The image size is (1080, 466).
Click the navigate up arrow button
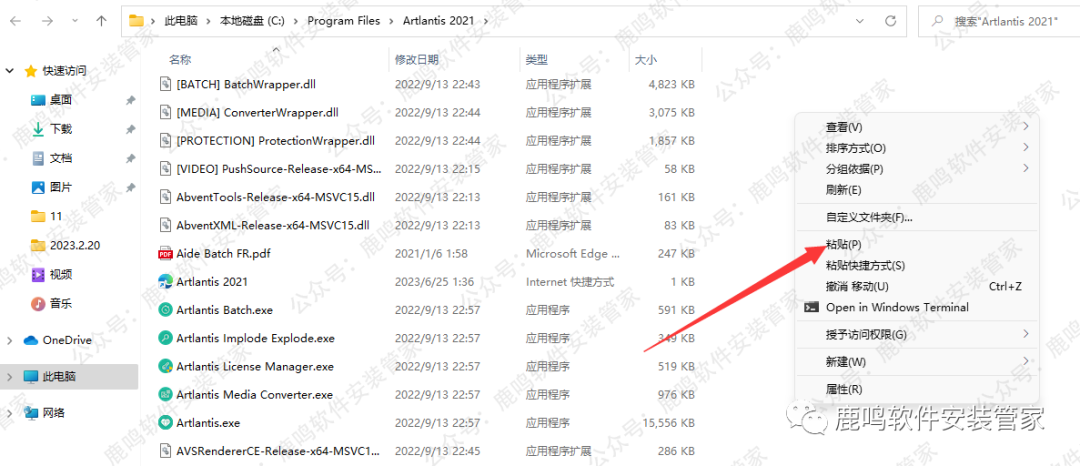pos(101,20)
